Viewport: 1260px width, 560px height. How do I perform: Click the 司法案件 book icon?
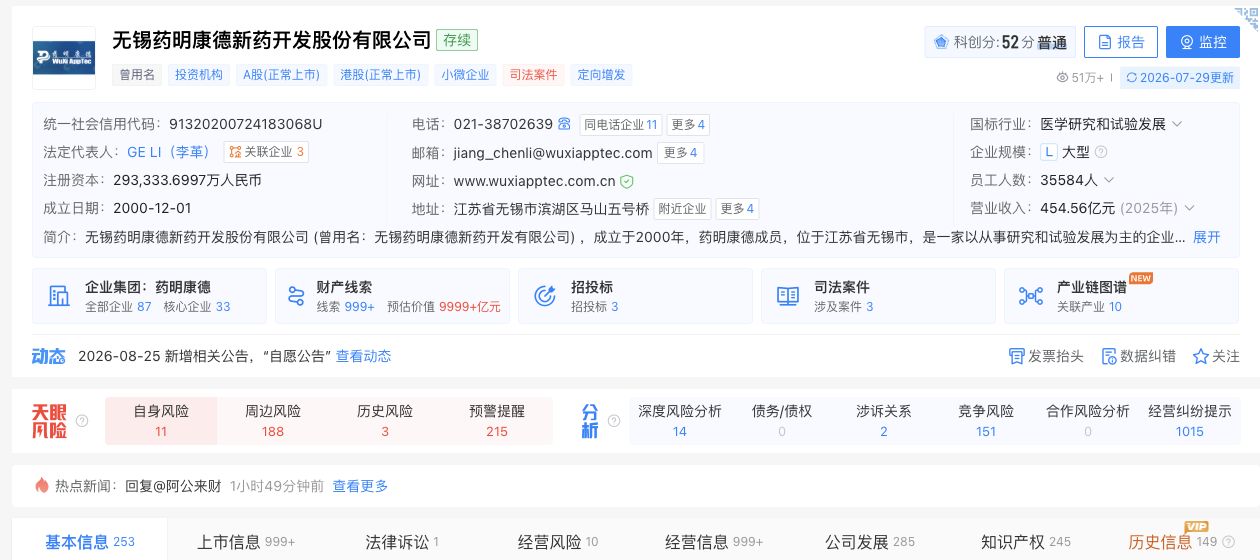pos(788,296)
